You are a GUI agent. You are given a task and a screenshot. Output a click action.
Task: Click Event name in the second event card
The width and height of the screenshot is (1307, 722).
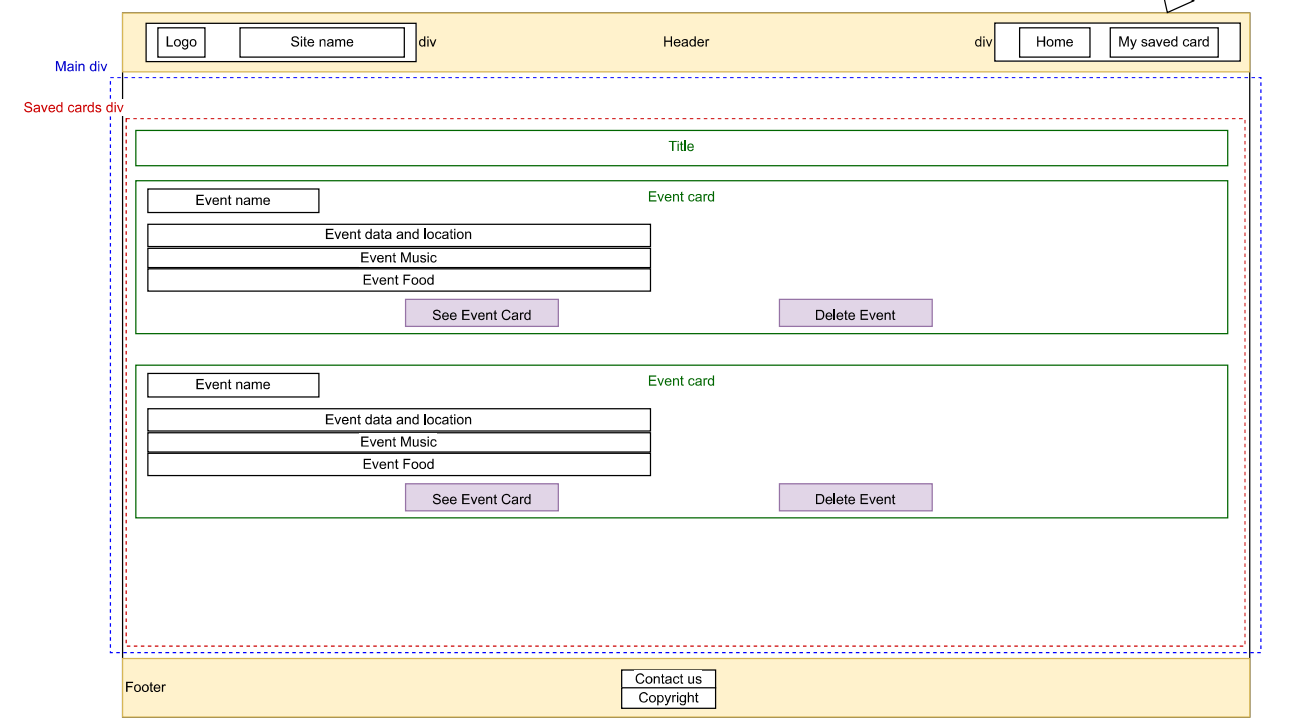tap(233, 385)
